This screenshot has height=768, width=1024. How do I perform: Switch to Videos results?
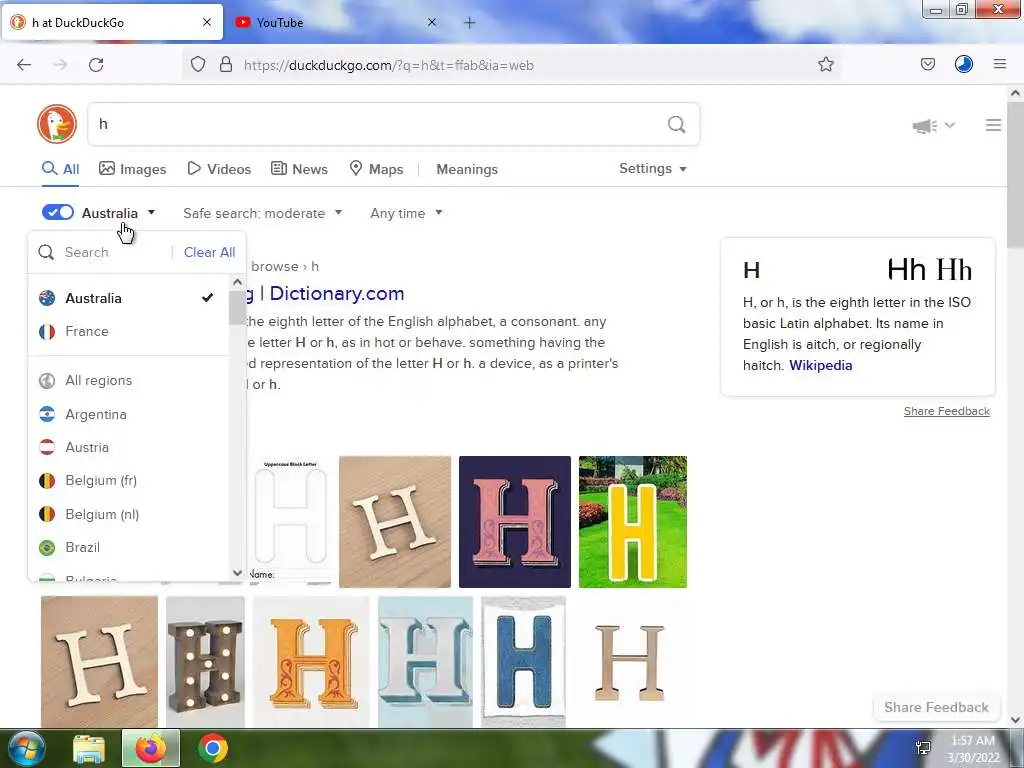pos(219,169)
